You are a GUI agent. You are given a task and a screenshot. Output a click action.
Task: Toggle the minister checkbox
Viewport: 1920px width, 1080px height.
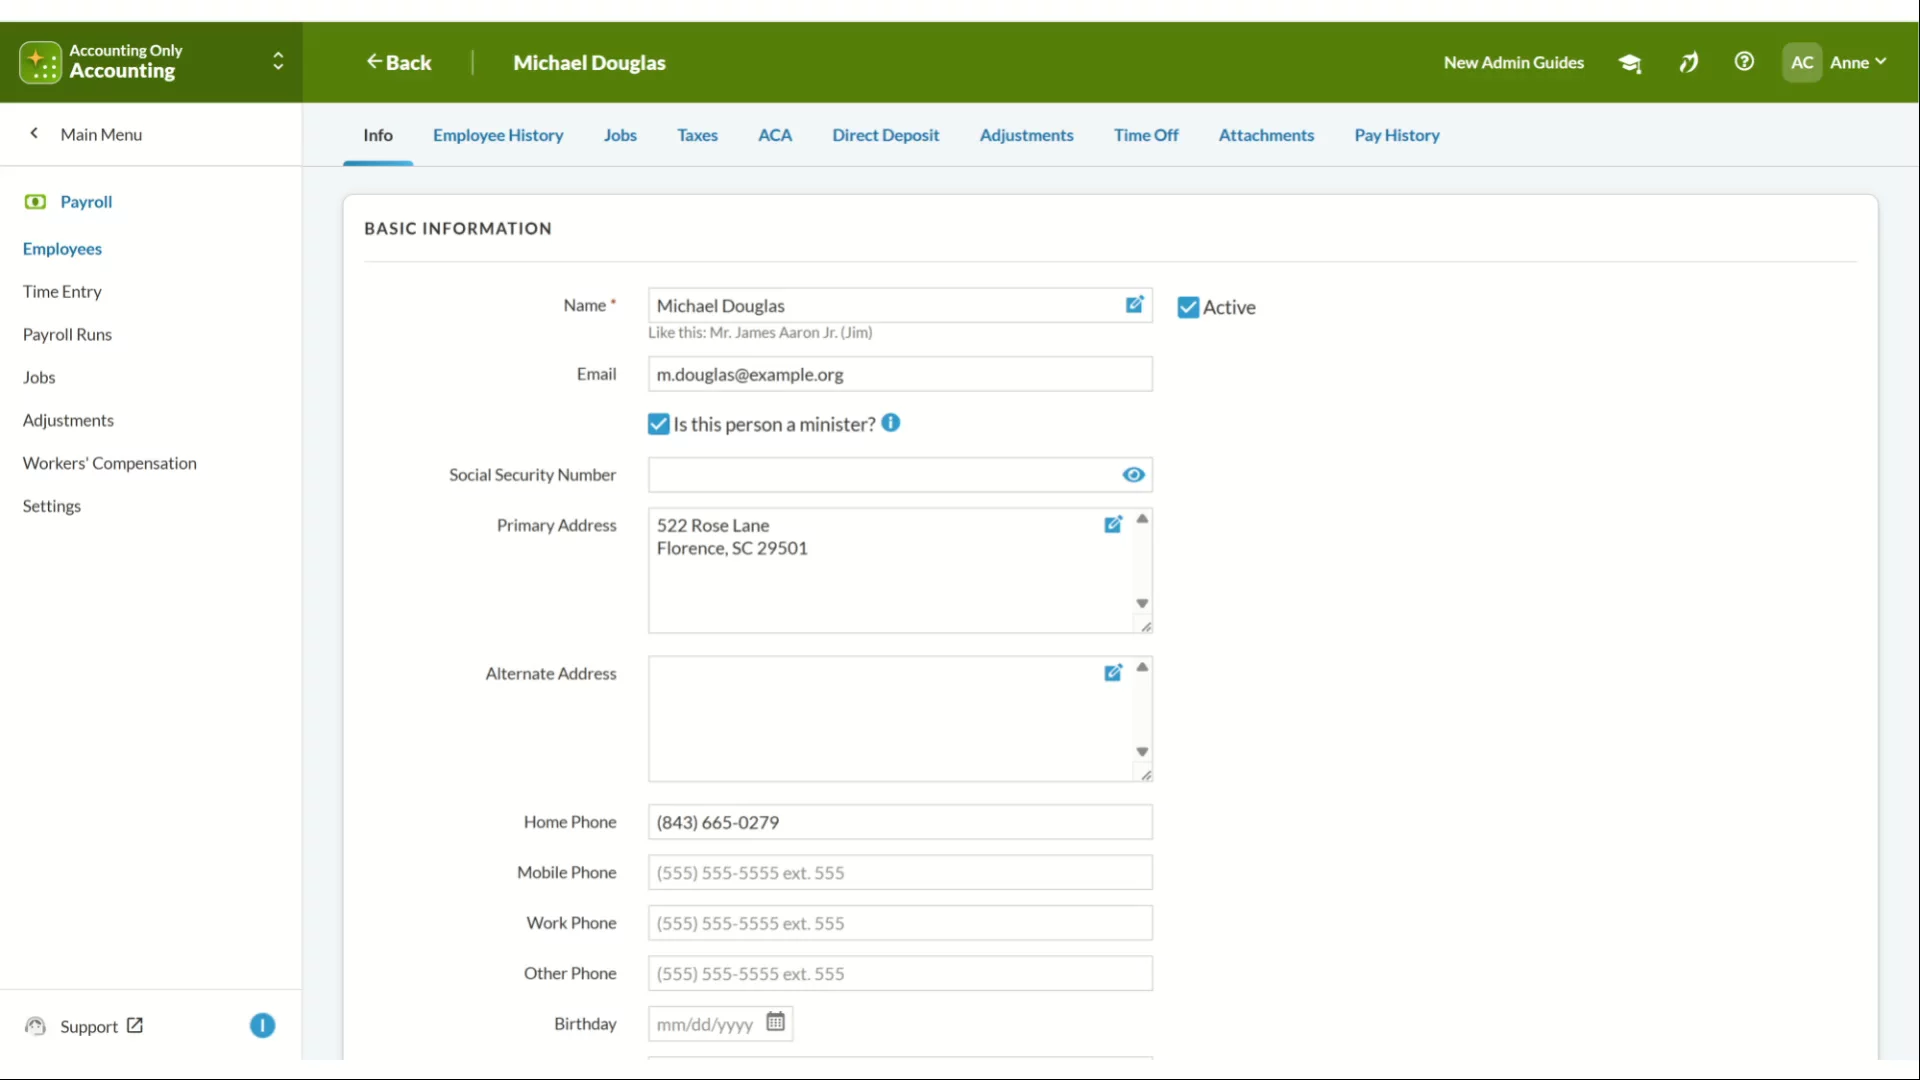pos(658,424)
